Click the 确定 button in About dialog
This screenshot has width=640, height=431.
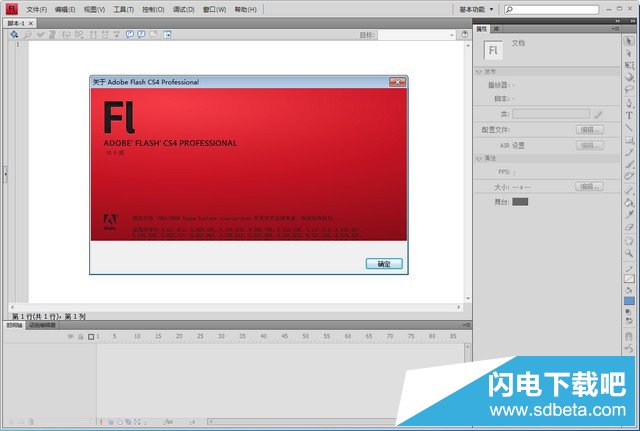coord(384,264)
